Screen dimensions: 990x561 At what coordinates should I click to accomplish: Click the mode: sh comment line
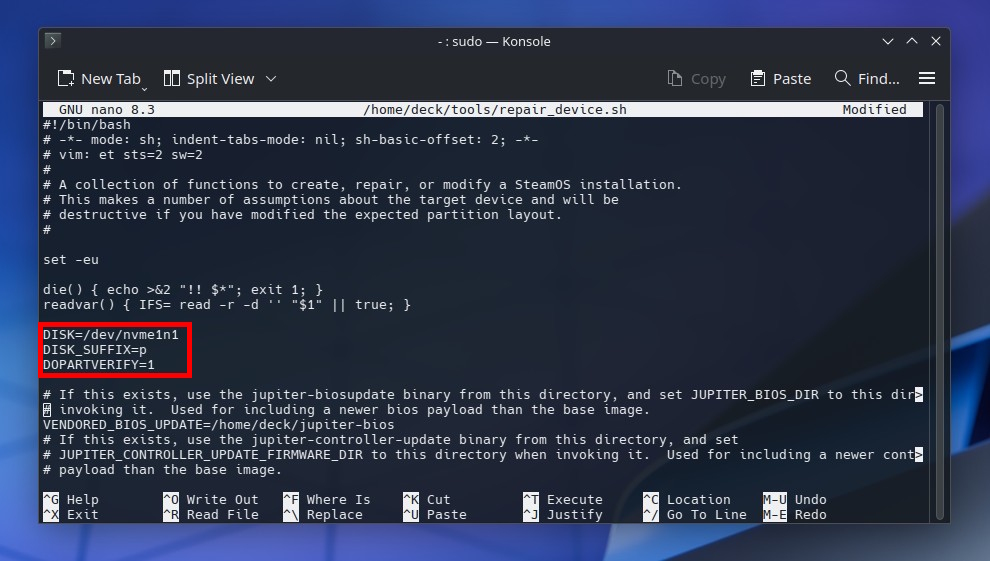(290, 139)
